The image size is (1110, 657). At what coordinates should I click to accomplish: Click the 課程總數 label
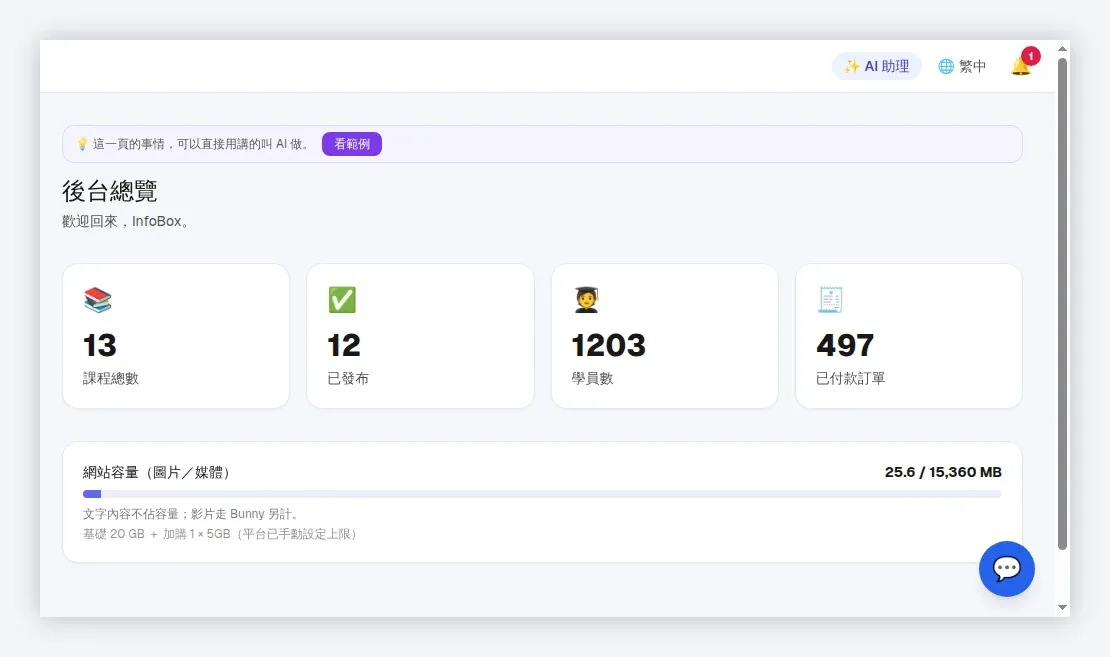(110, 378)
